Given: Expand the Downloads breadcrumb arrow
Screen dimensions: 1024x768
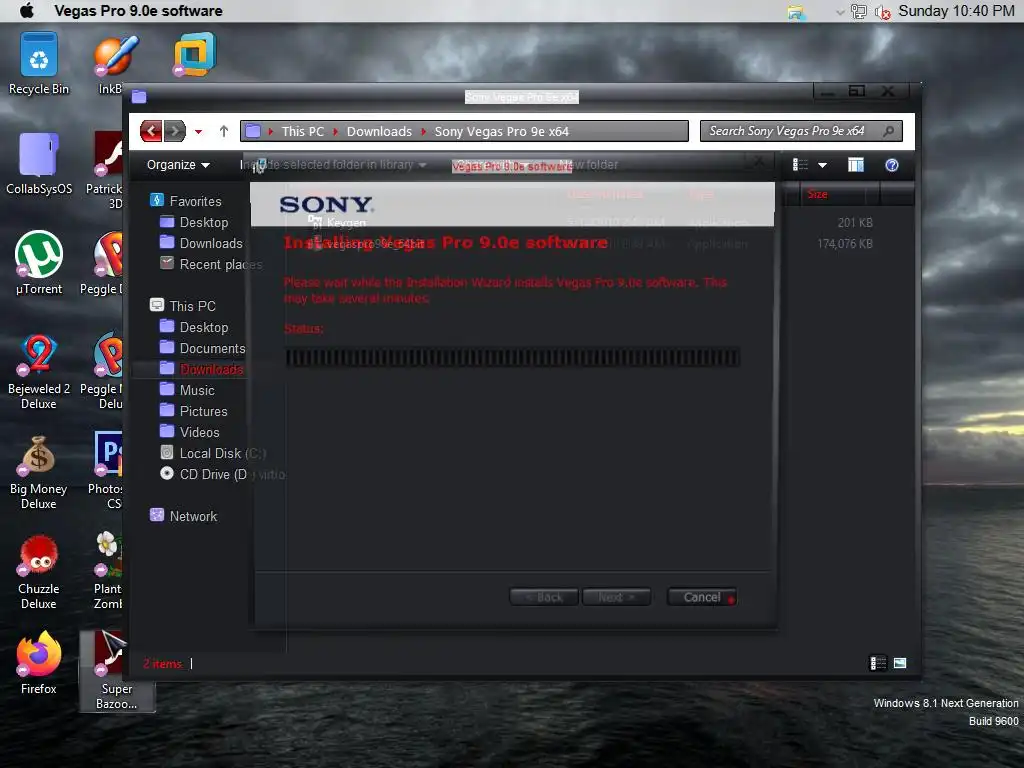Looking at the screenshot, I should [x=424, y=132].
